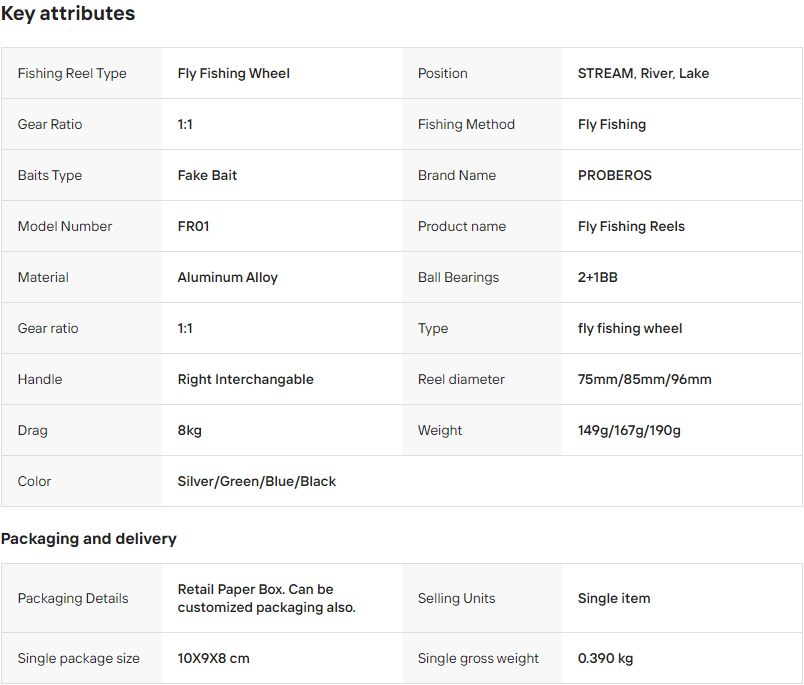
Task: Click the 2+1BB ball bearings value
Action: (x=597, y=277)
